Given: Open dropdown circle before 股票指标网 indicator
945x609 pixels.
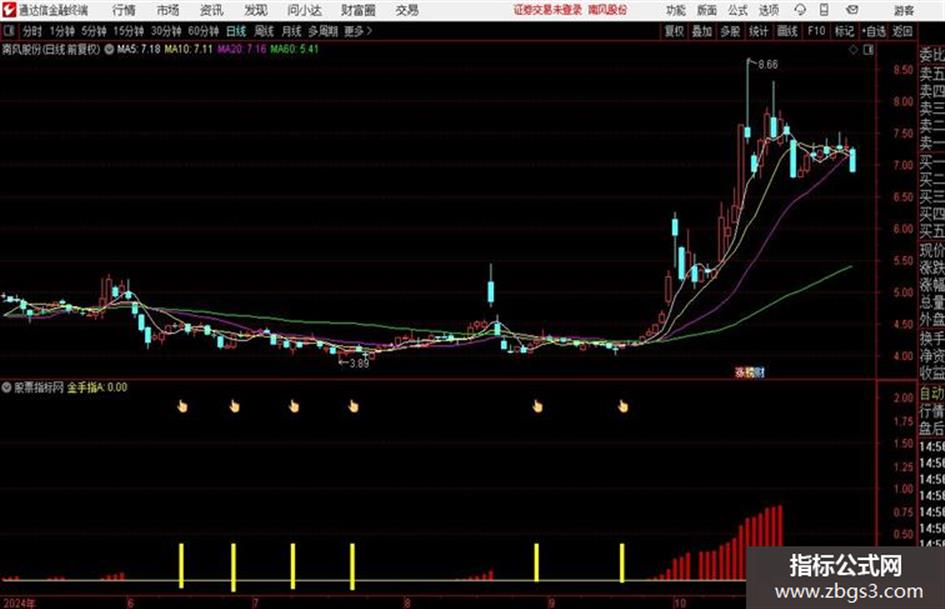Looking at the screenshot, I should (x=7, y=387).
